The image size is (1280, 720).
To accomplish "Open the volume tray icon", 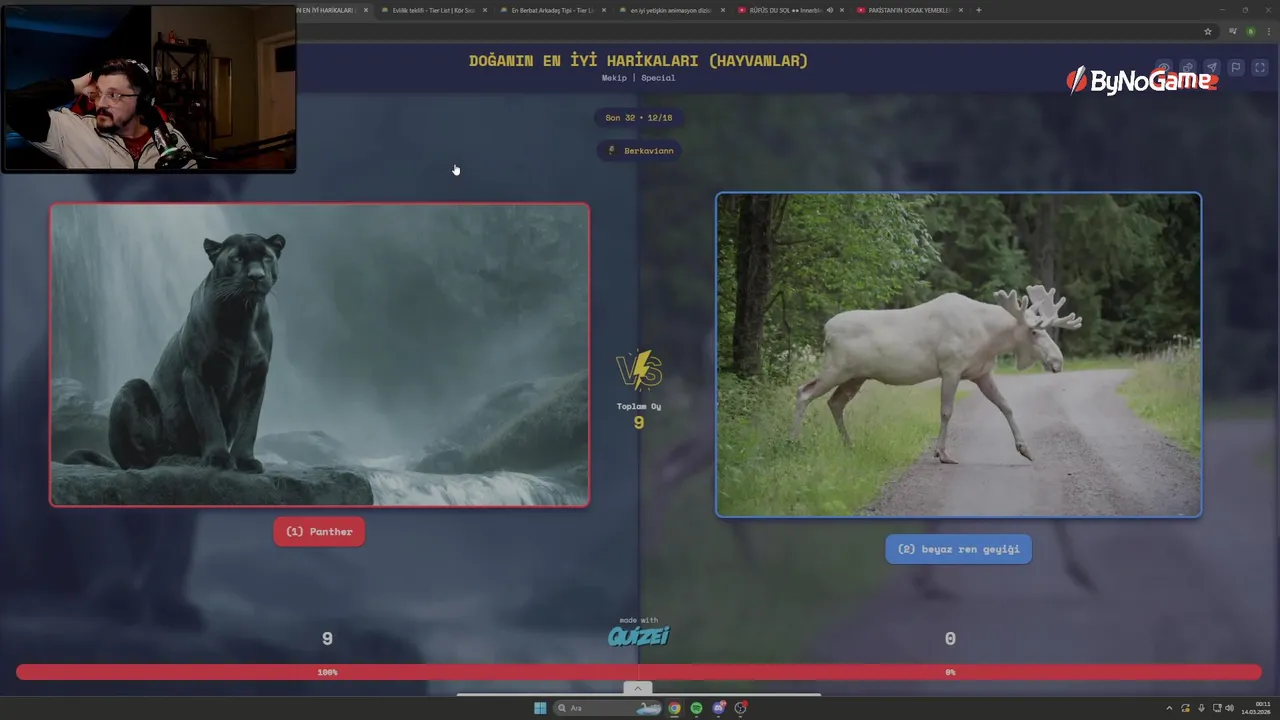I will pyautogui.click(x=1229, y=708).
